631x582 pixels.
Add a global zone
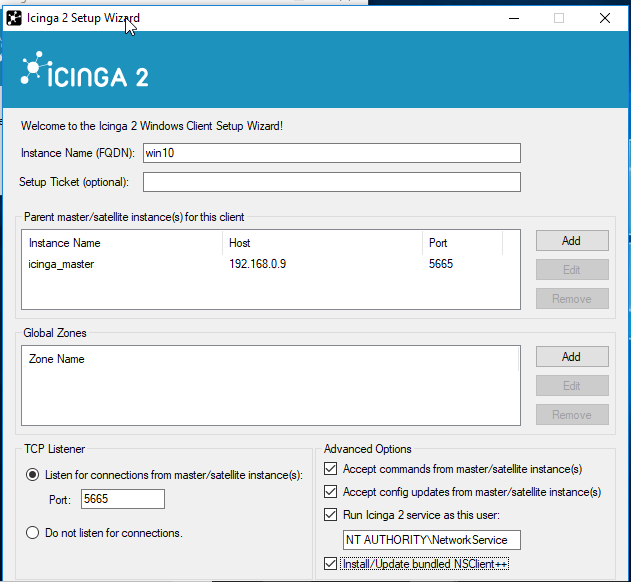(572, 357)
